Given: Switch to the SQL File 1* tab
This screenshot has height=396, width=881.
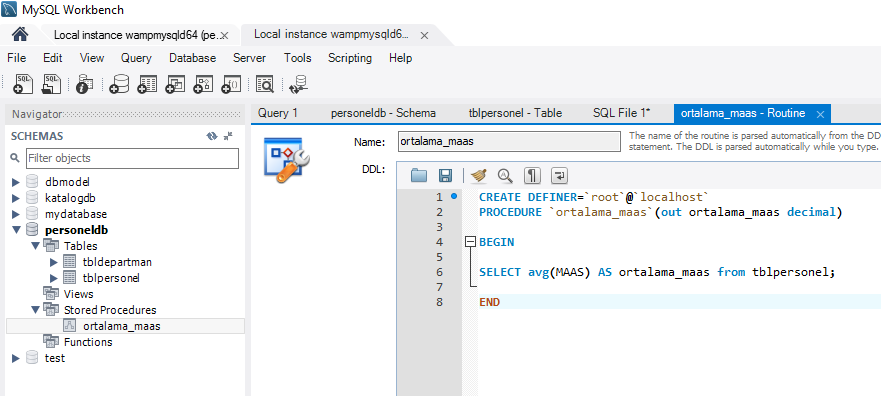Looking at the screenshot, I should coord(621,113).
